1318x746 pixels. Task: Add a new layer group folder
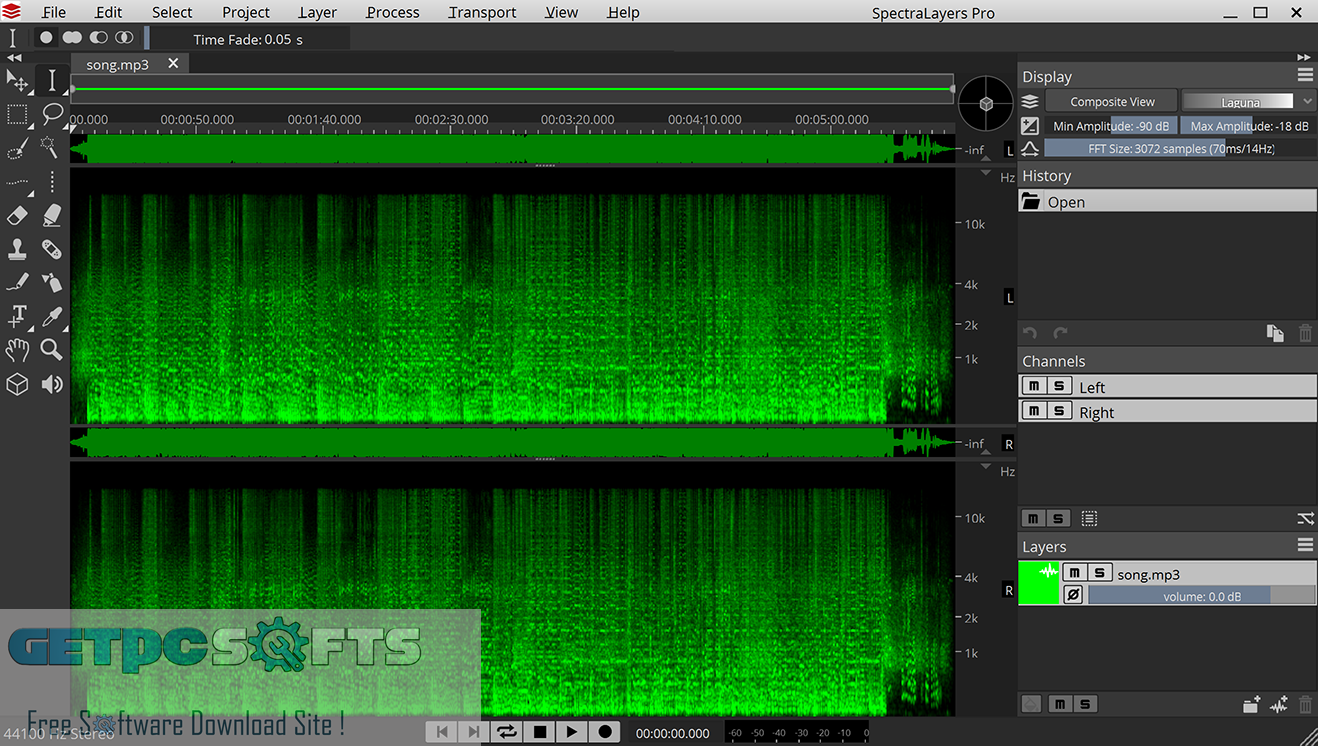(x=1251, y=705)
